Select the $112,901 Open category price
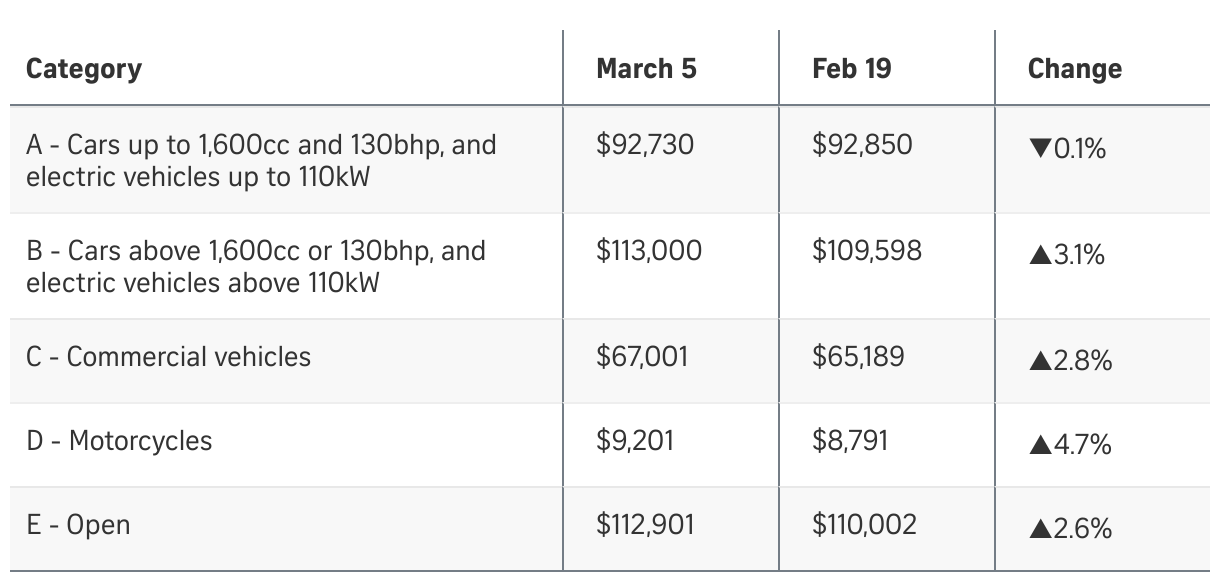Screen dimensions: 1220x582 (645, 525)
